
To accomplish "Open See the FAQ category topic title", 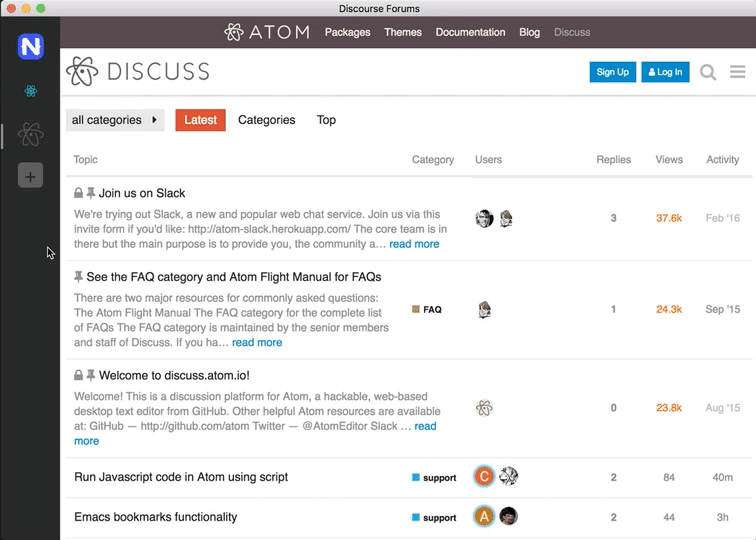I will pyautogui.click(x=234, y=277).
